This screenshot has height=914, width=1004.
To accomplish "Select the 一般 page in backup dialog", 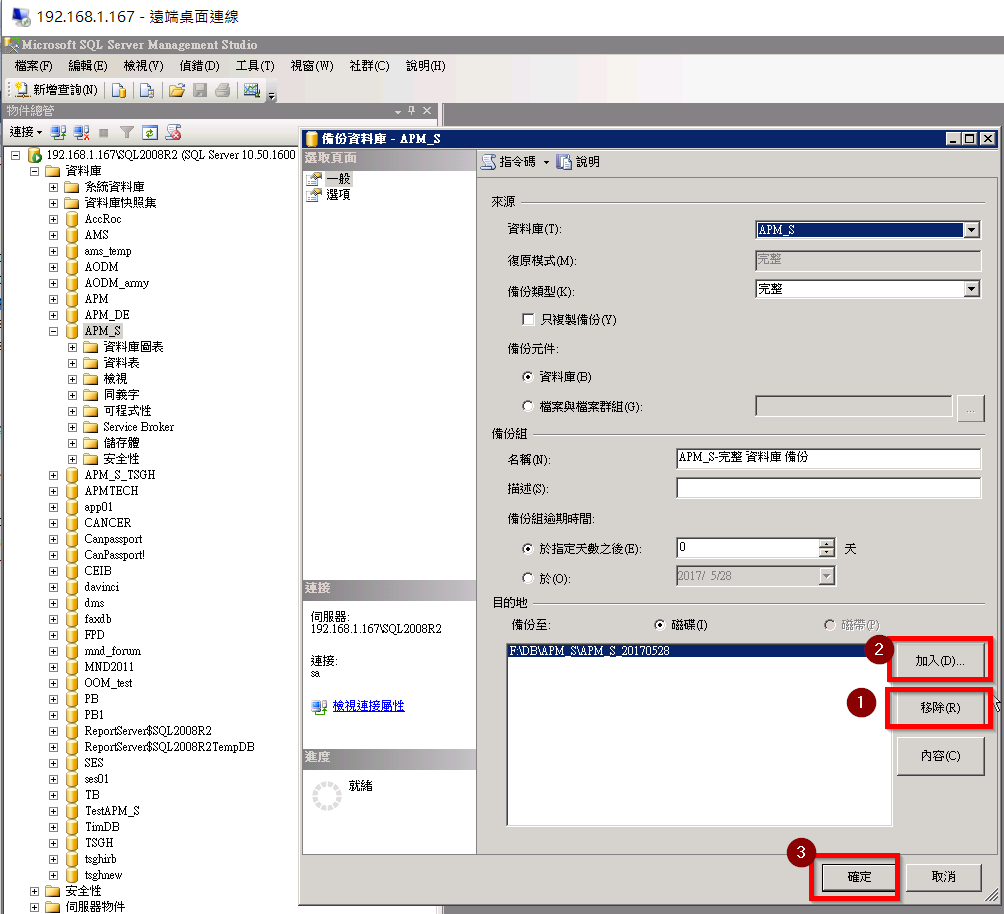I will pyautogui.click(x=339, y=179).
